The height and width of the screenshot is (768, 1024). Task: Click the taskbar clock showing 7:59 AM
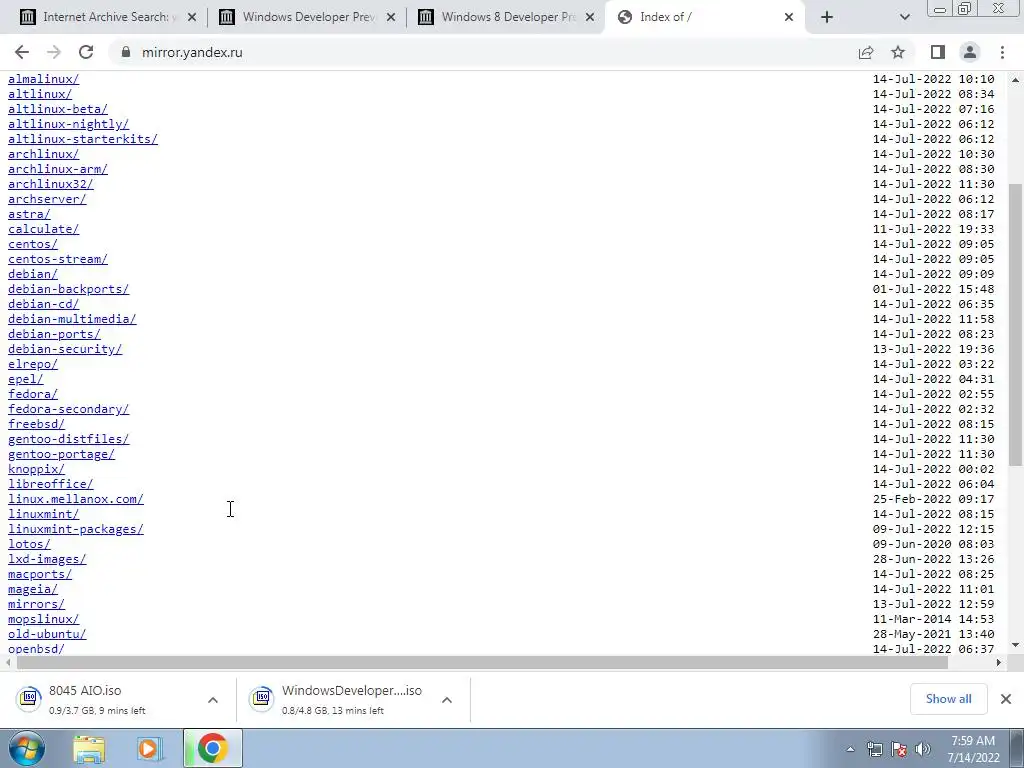973,749
